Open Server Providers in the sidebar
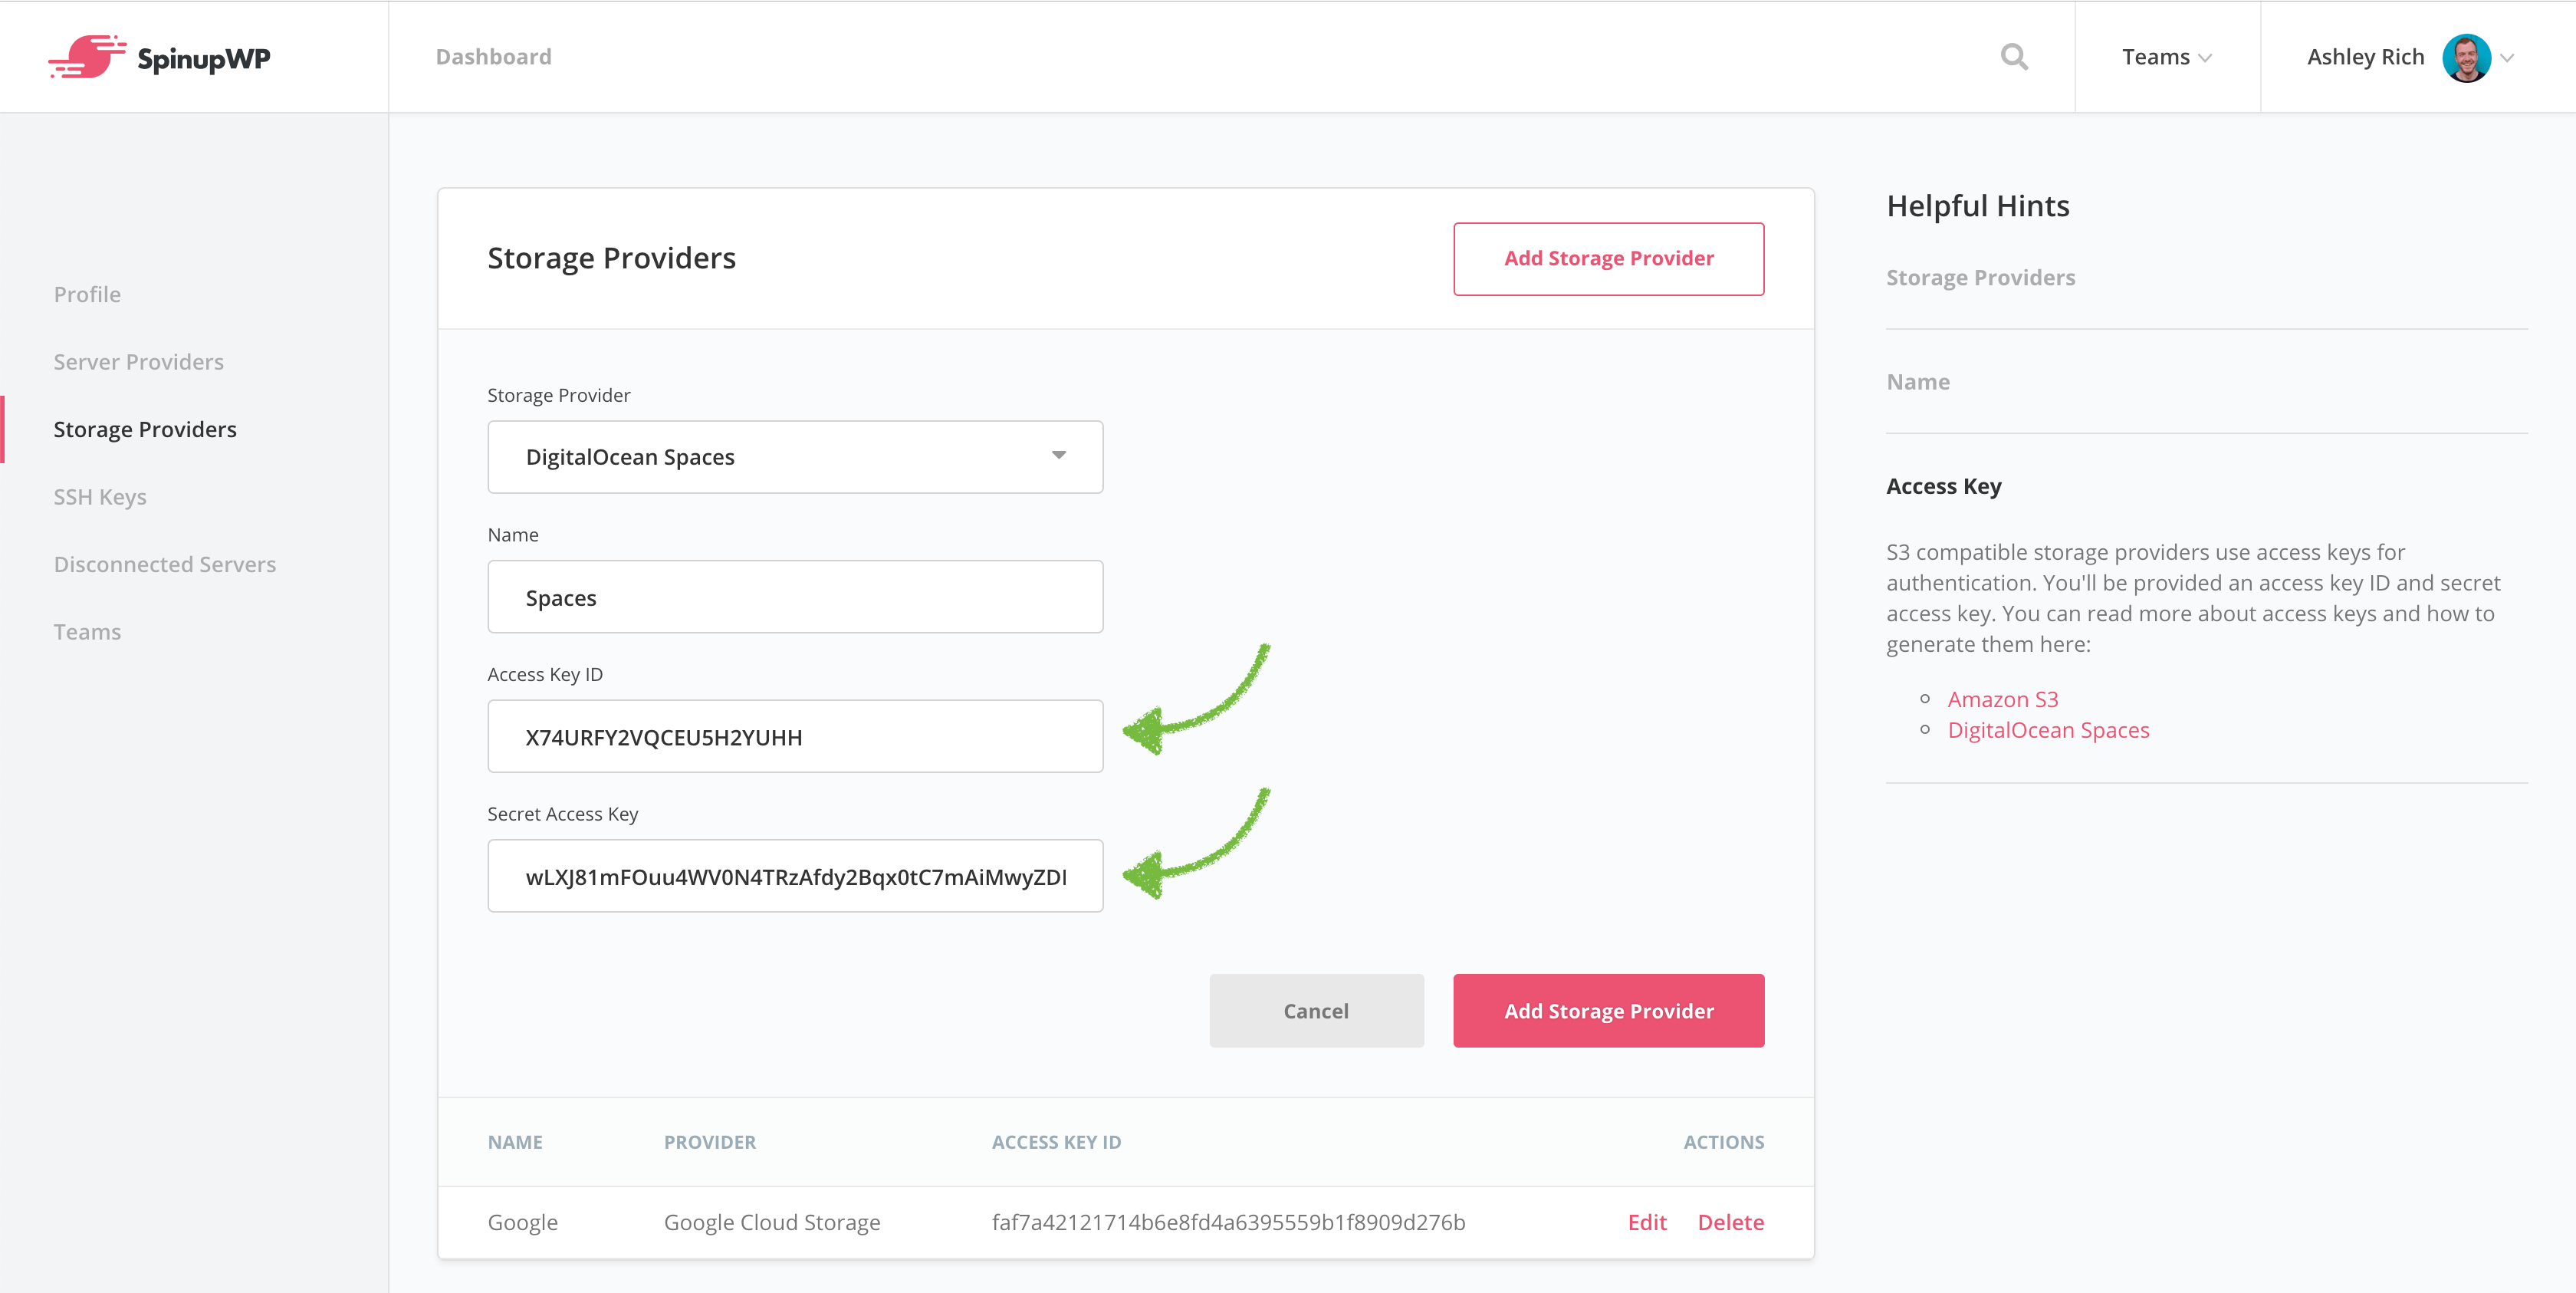 tap(139, 362)
